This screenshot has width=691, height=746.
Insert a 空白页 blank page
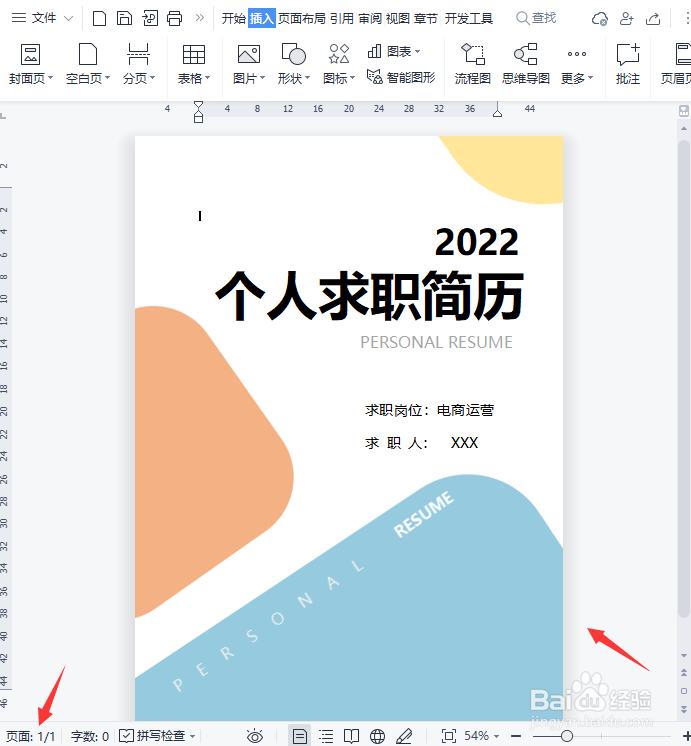point(88,64)
